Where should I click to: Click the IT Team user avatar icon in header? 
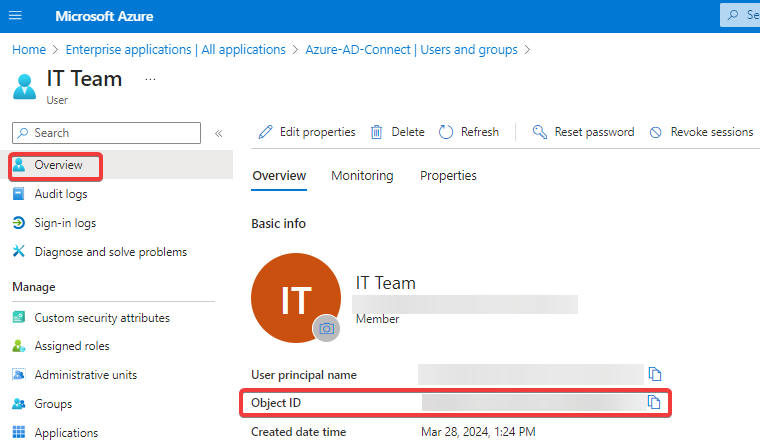(x=24, y=87)
